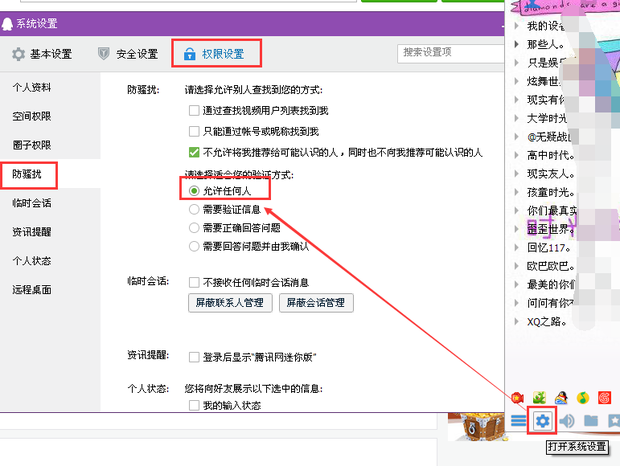
Task: Click the 问问有你 group name
Action: click(x=550, y=303)
